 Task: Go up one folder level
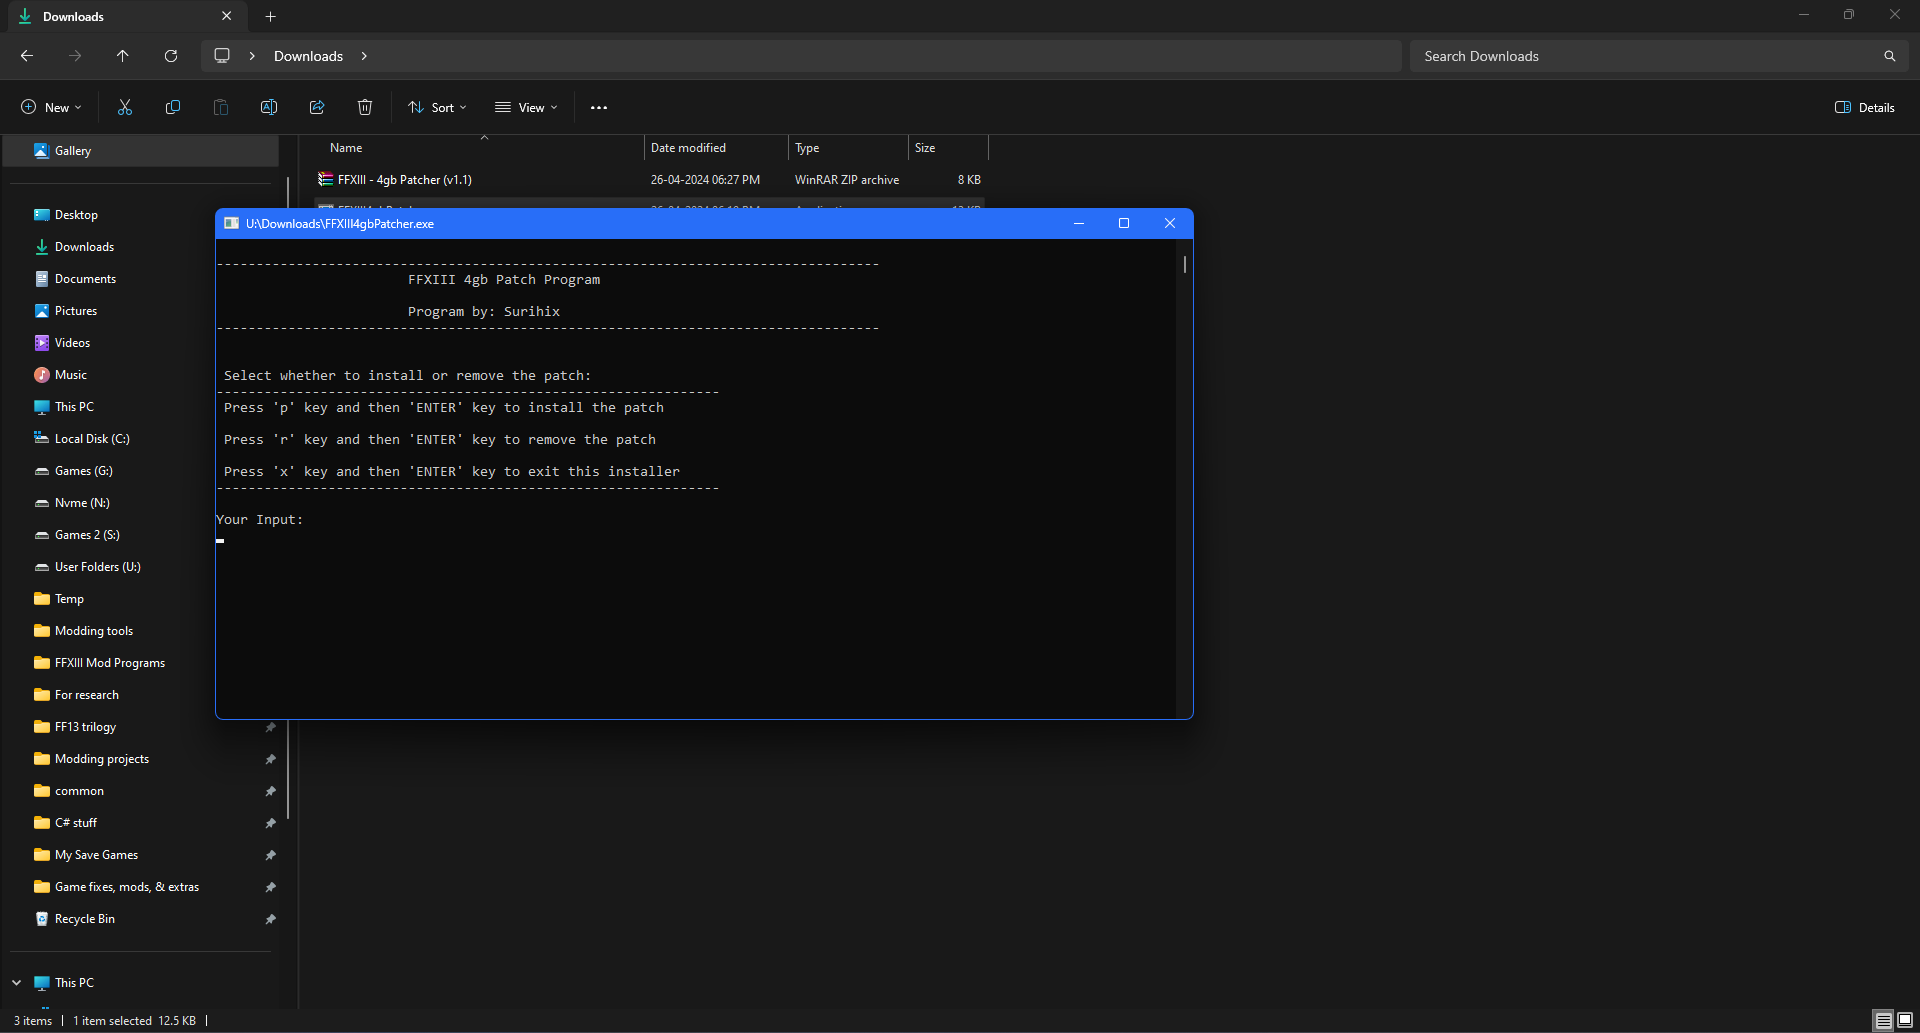pyautogui.click(x=123, y=56)
